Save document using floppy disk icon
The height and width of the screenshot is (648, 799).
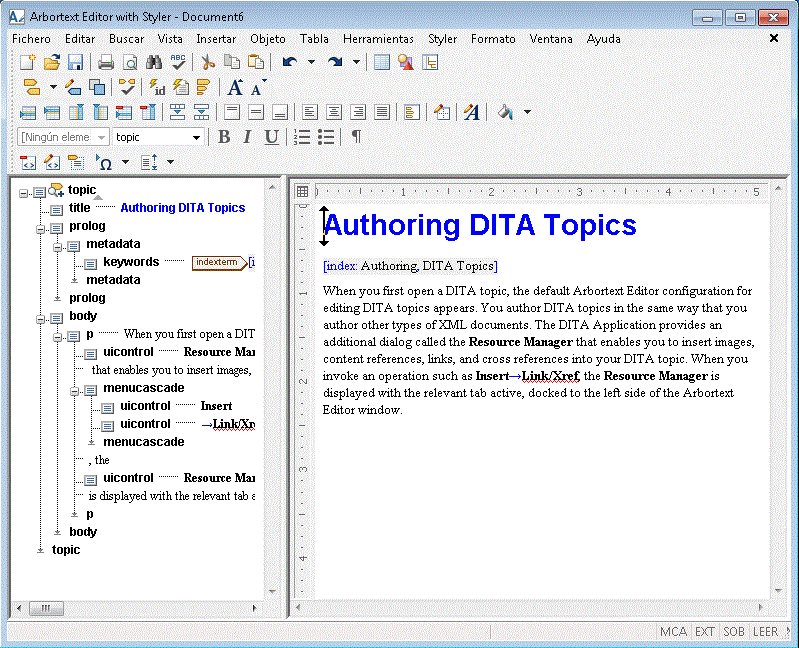(75, 62)
